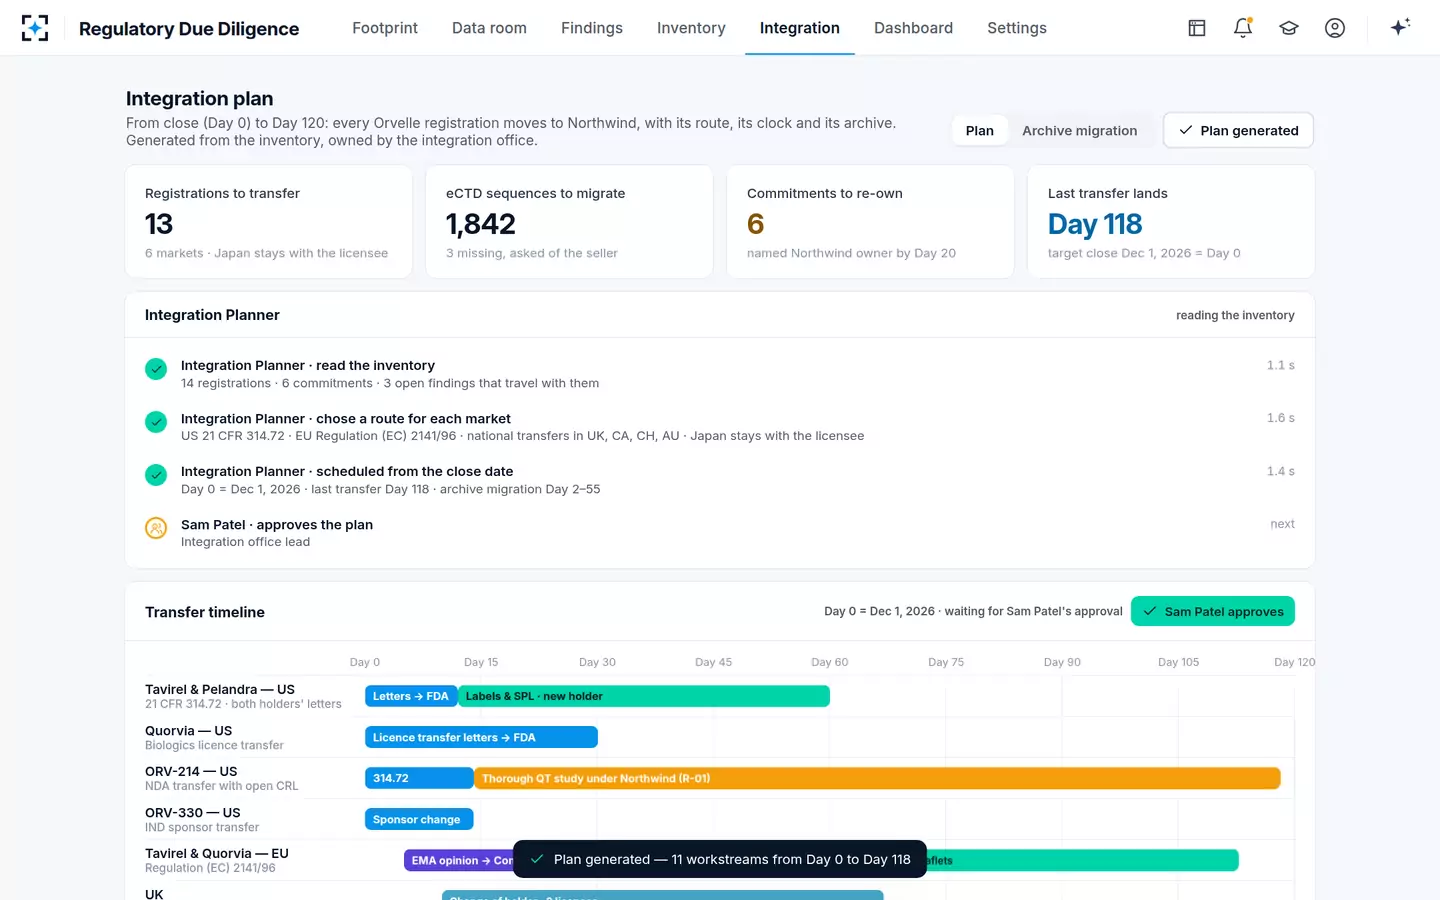This screenshot has width=1440, height=900.
Task: Go to the Footprint tab
Action: [385, 28]
